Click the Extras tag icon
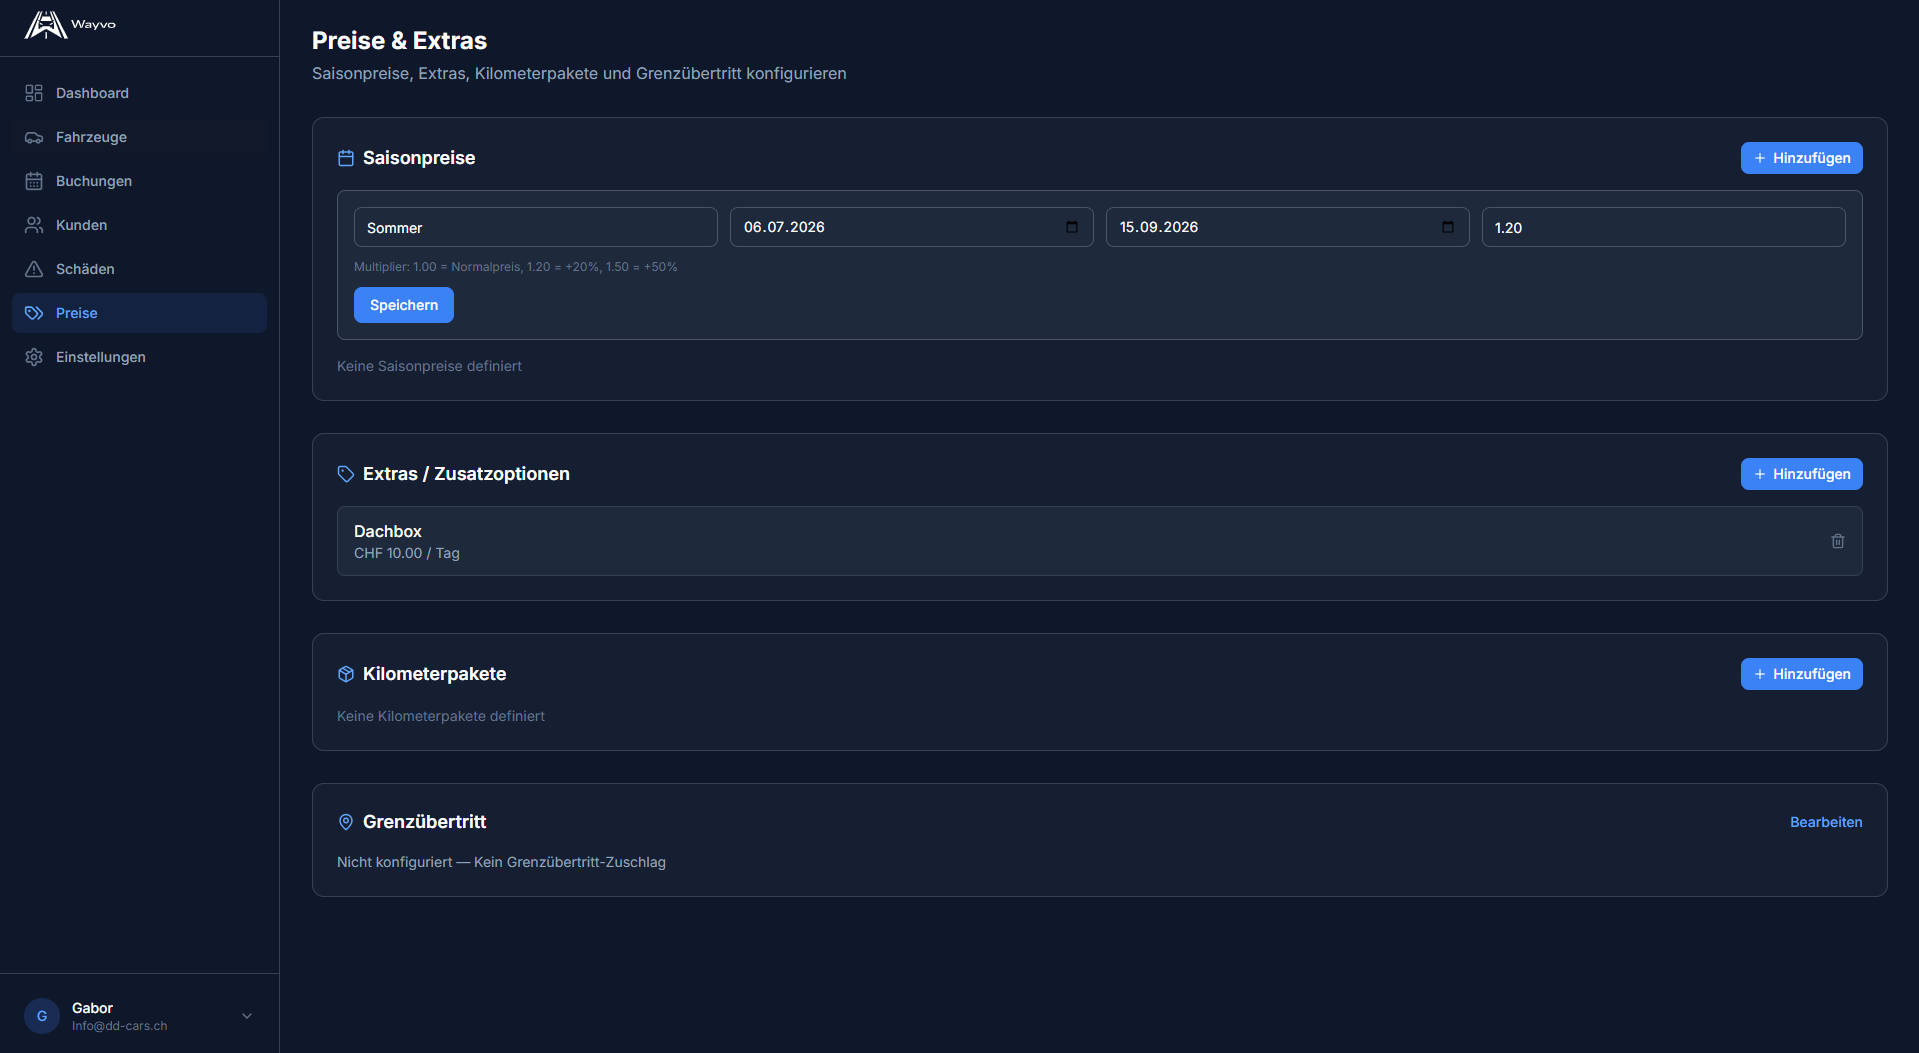This screenshot has height=1053, width=1919. pyautogui.click(x=346, y=474)
